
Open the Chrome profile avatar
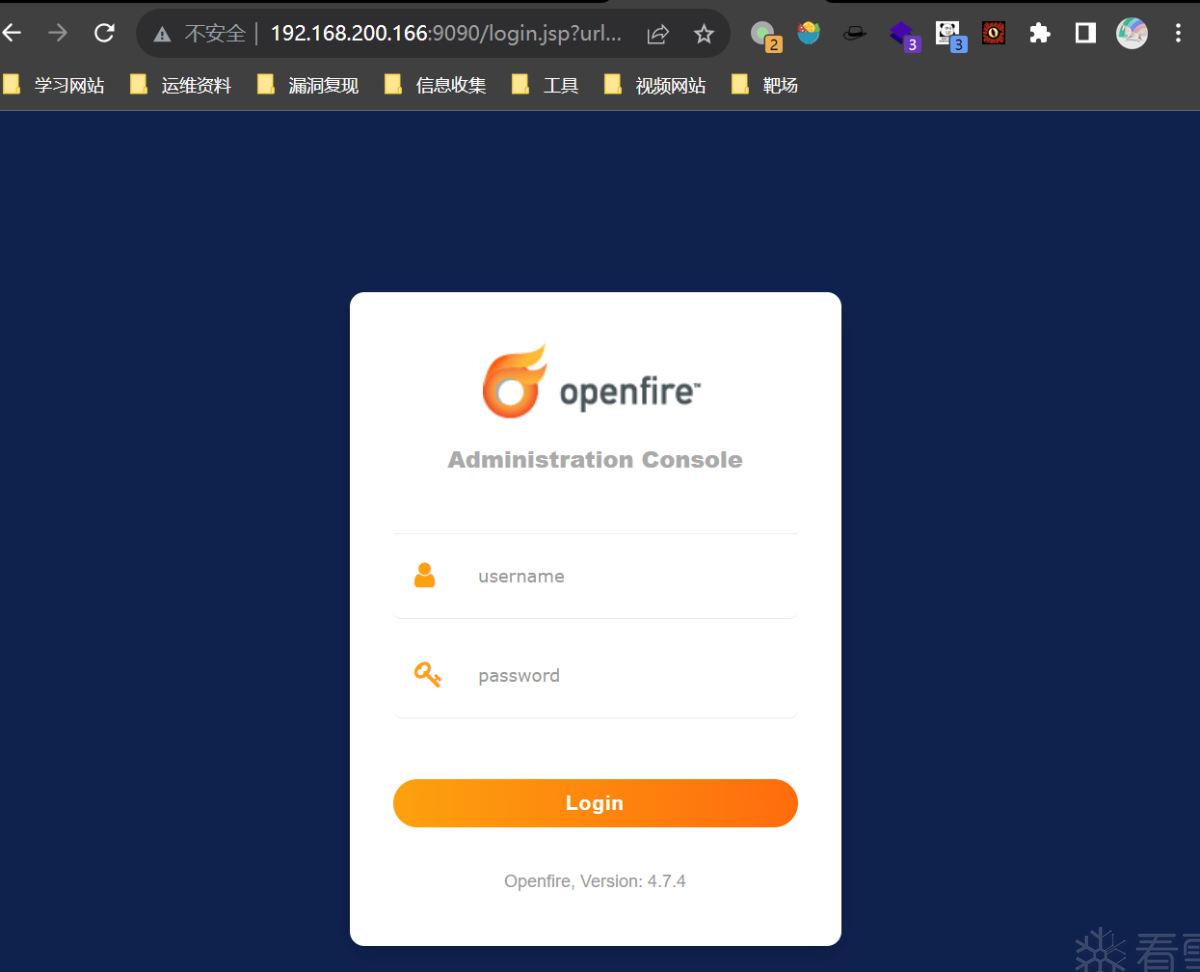pos(1132,33)
